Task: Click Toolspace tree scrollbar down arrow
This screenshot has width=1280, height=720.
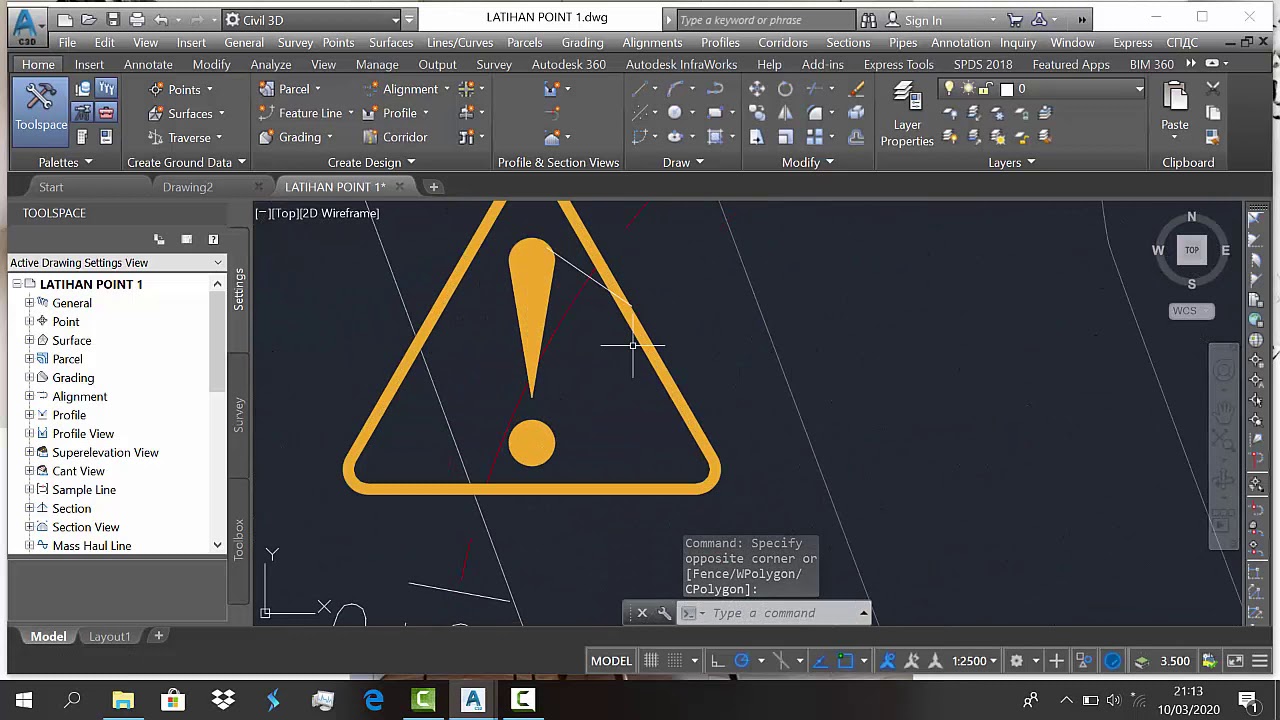Action: [217, 546]
